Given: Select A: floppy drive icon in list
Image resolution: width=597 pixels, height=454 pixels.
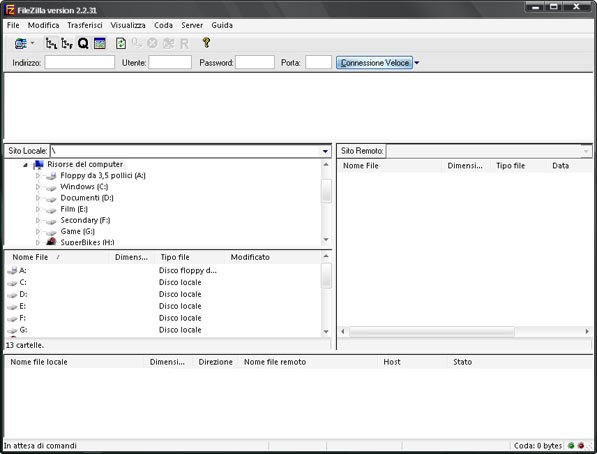Looking at the screenshot, I should 12,271.
